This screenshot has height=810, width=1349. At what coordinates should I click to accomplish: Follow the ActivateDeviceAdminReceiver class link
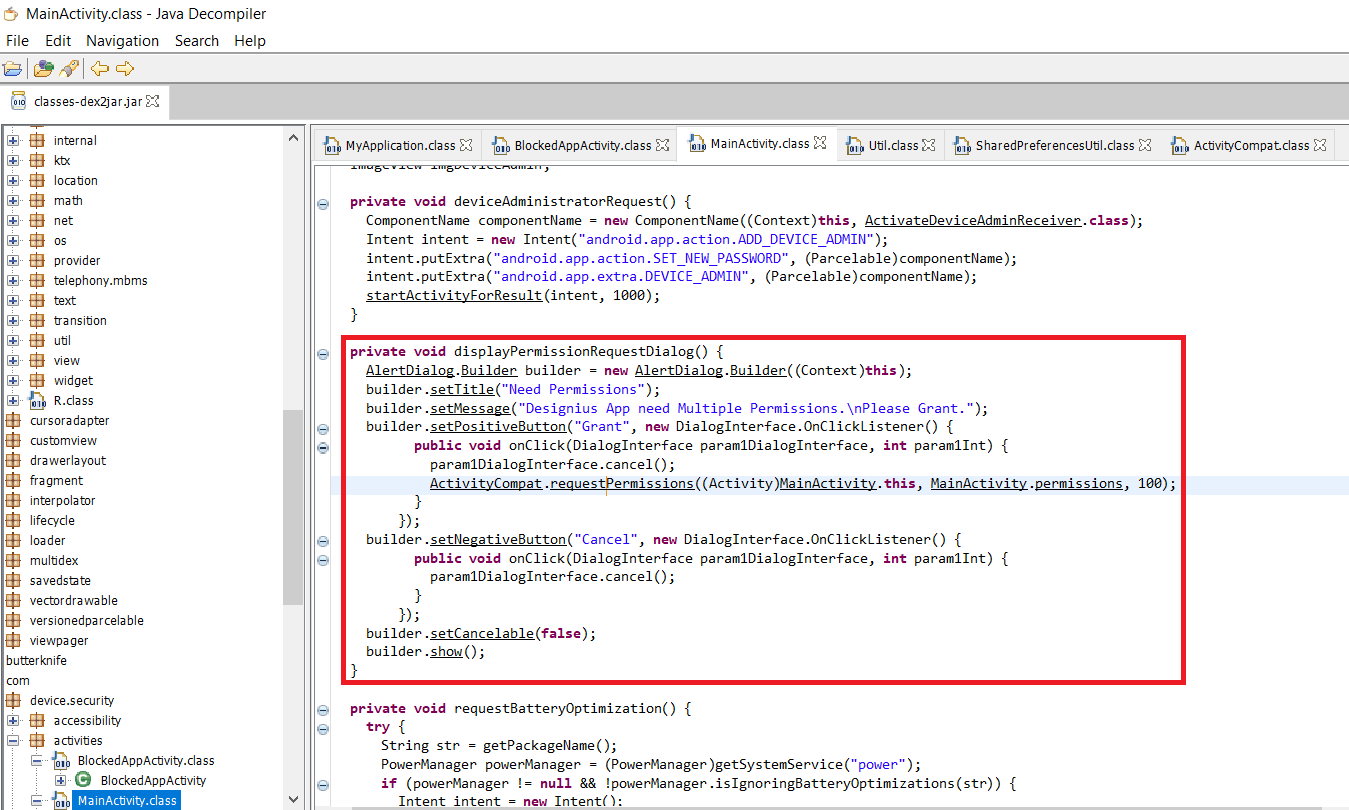(975, 220)
